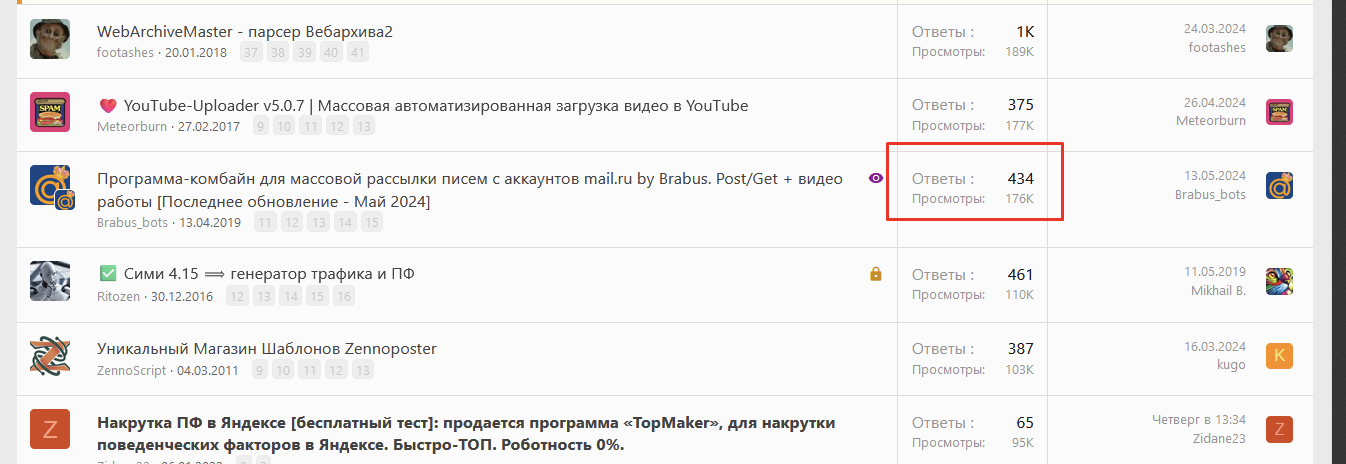This screenshot has width=1346, height=464.
Task: Open Сими 4.15 генератор трафика thread
Action: click(270, 274)
